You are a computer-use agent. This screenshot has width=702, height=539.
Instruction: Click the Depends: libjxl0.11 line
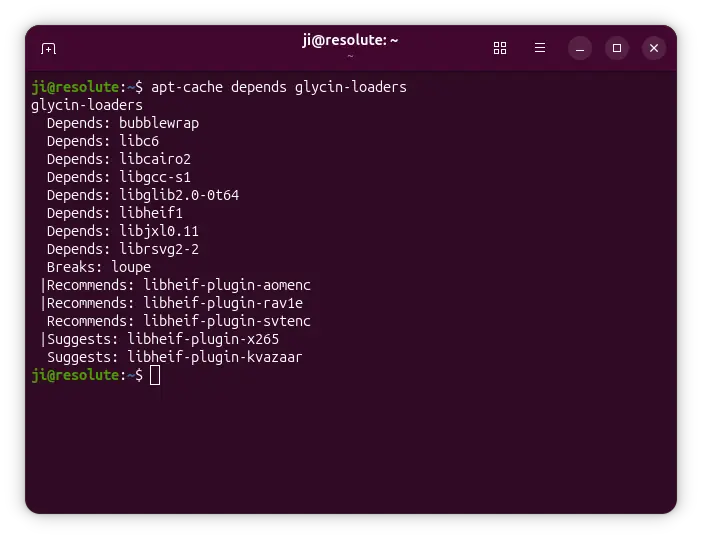point(123,231)
